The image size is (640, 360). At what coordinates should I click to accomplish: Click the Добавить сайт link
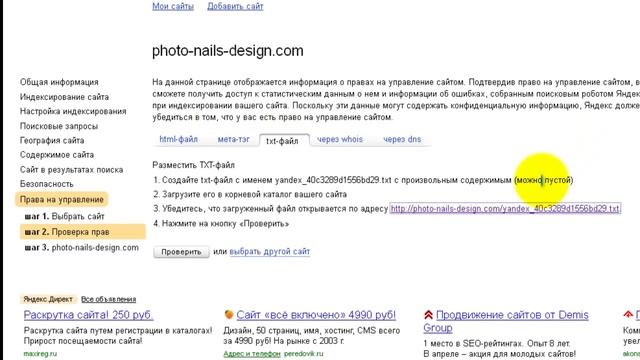pos(235,6)
